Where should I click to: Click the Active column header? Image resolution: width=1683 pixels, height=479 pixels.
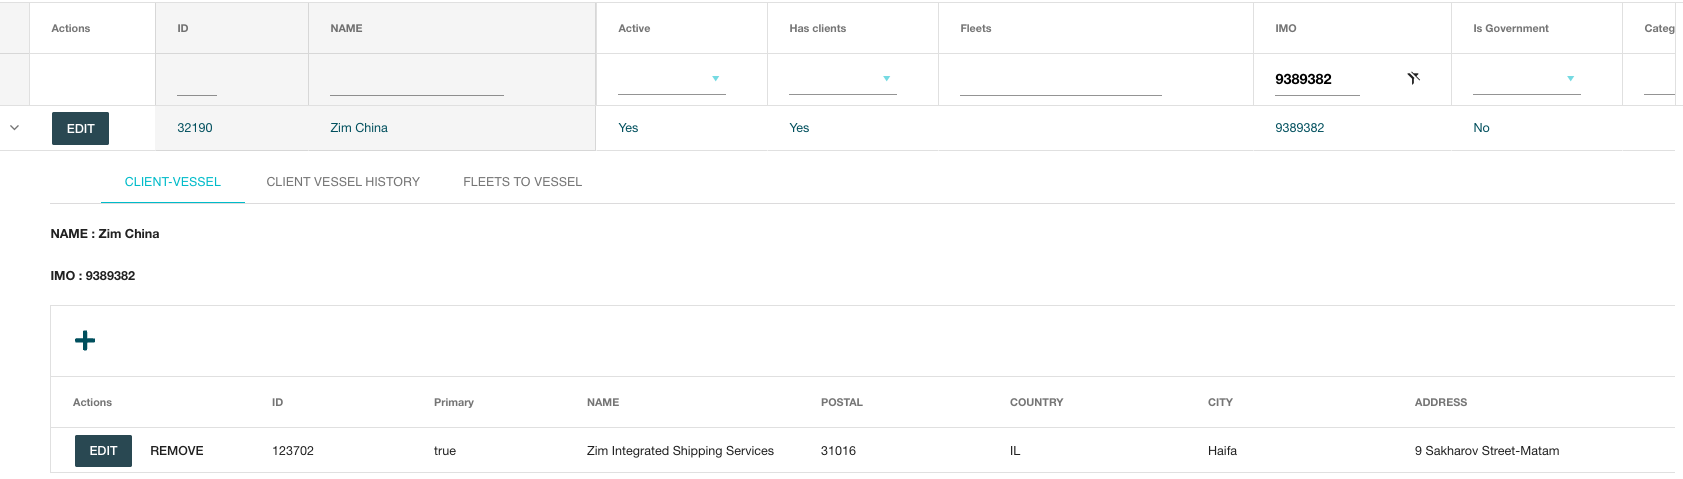click(634, 28)
